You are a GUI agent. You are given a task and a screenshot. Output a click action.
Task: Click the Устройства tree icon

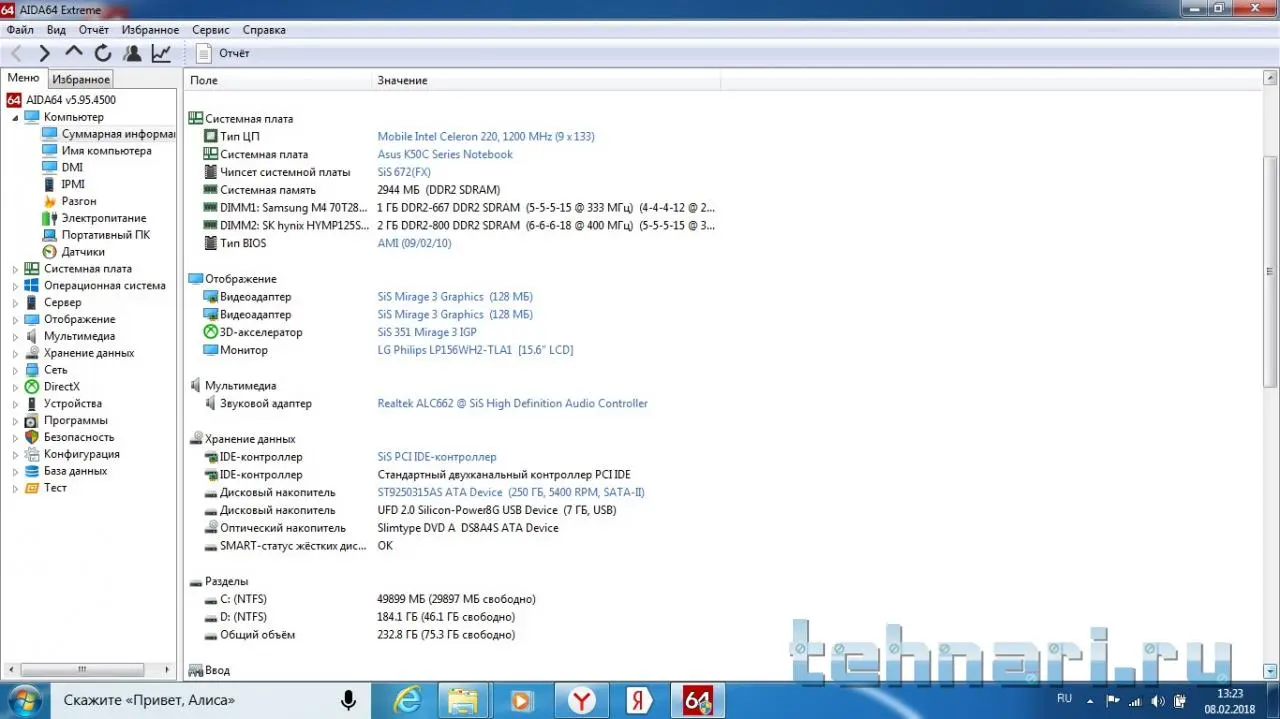point(32,403)
